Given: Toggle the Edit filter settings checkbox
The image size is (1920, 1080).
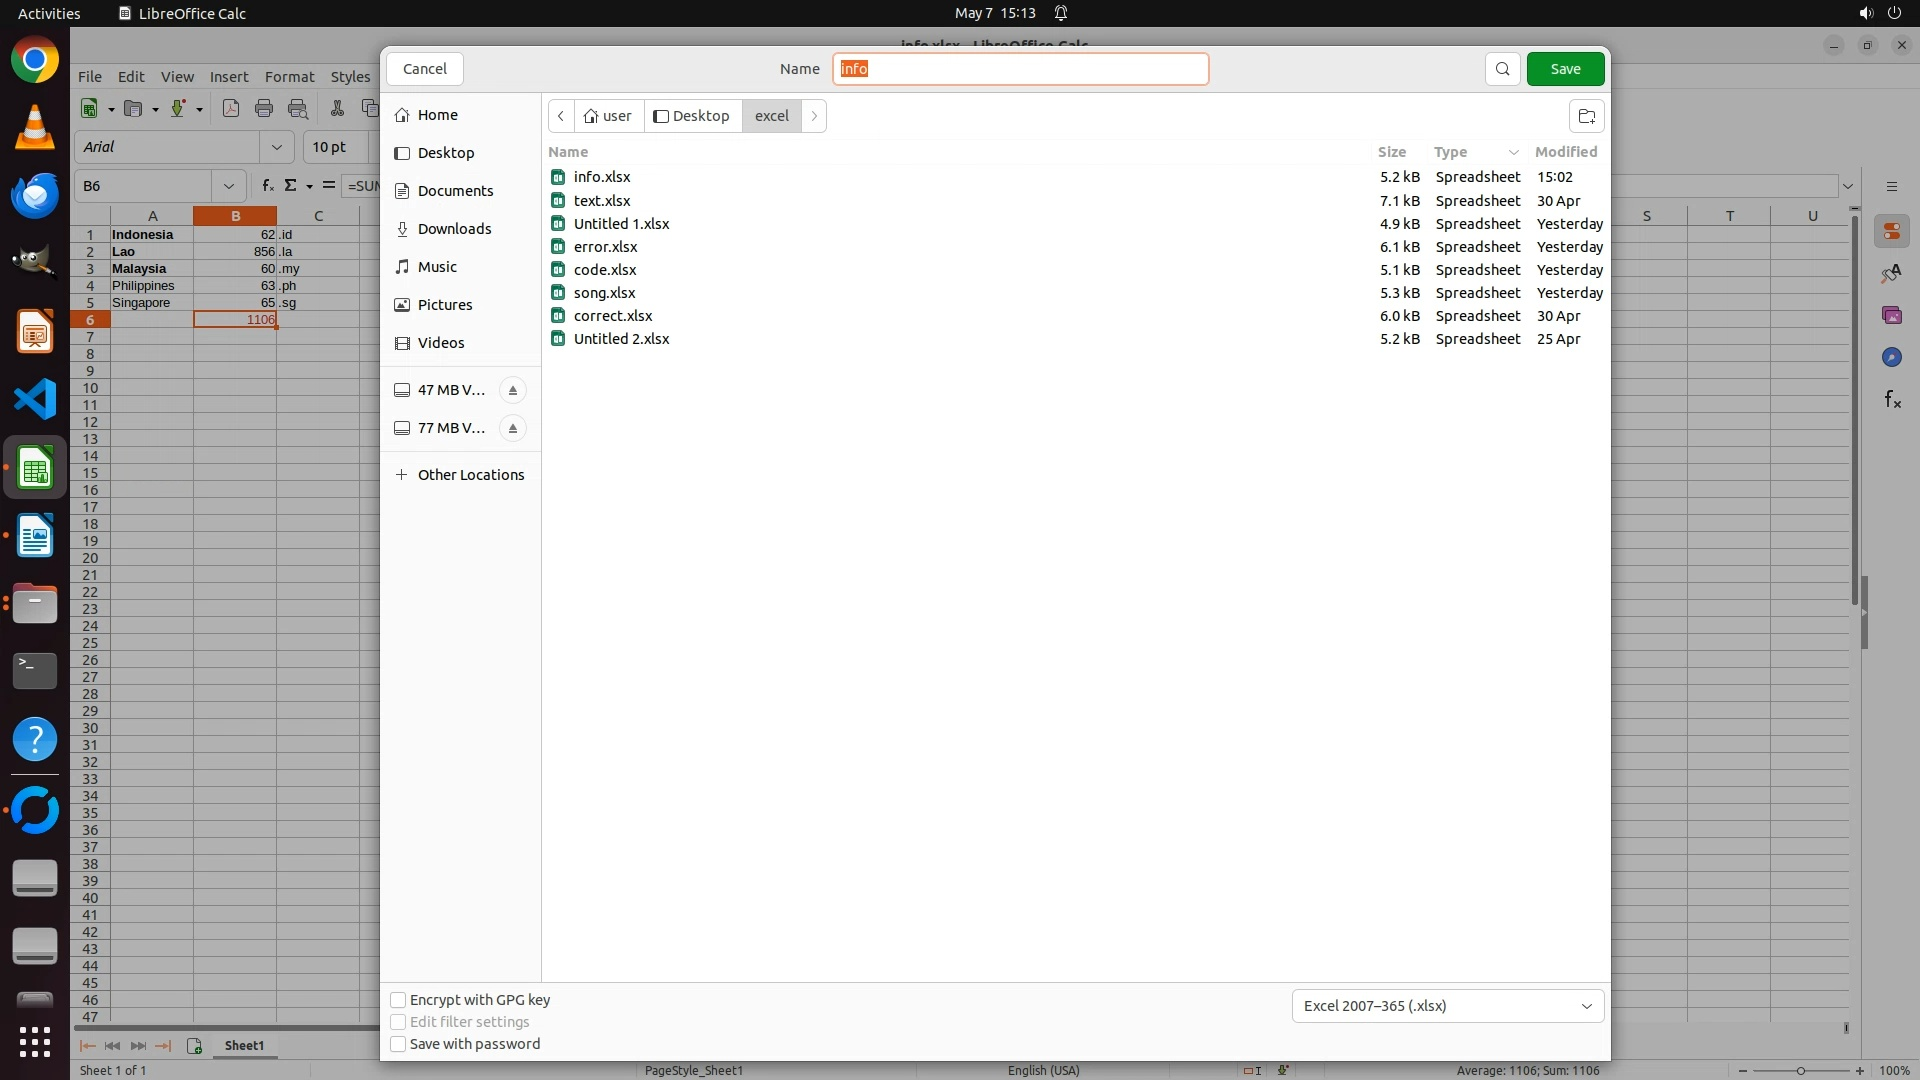Looking at the screenshot, I should (398, 1022).
